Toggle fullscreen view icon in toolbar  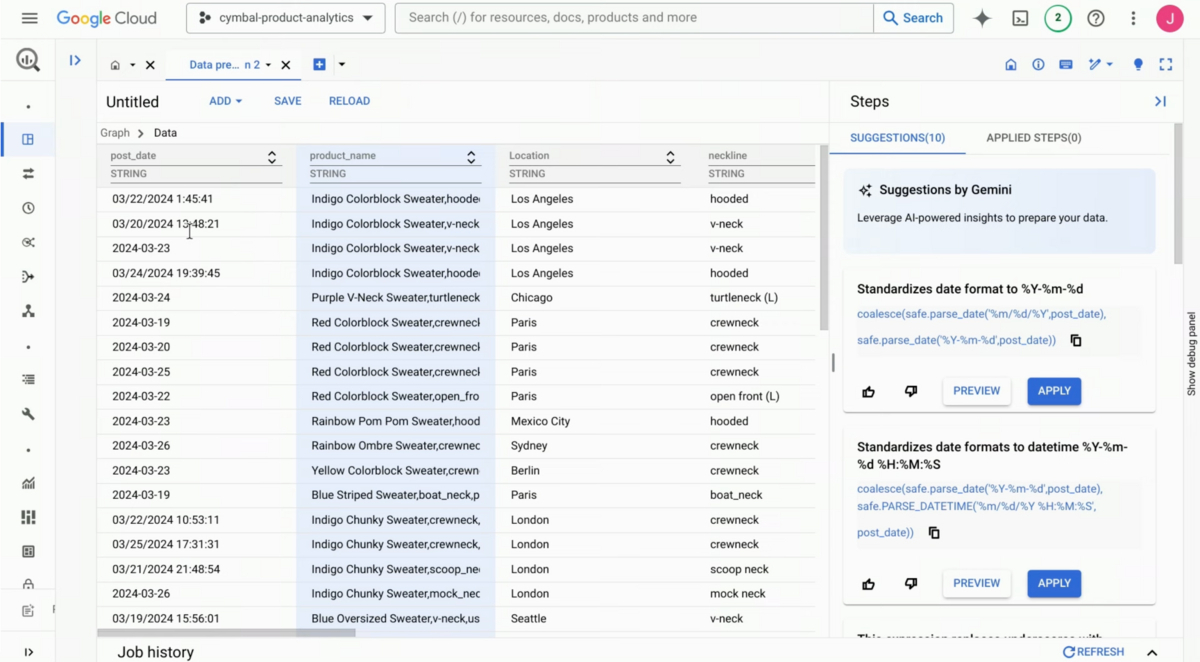click(x=1166, y=64)
